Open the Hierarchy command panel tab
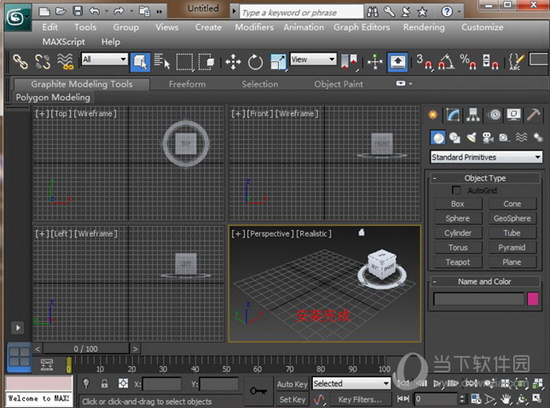This screenshot has height=408, width=550. 473,115
